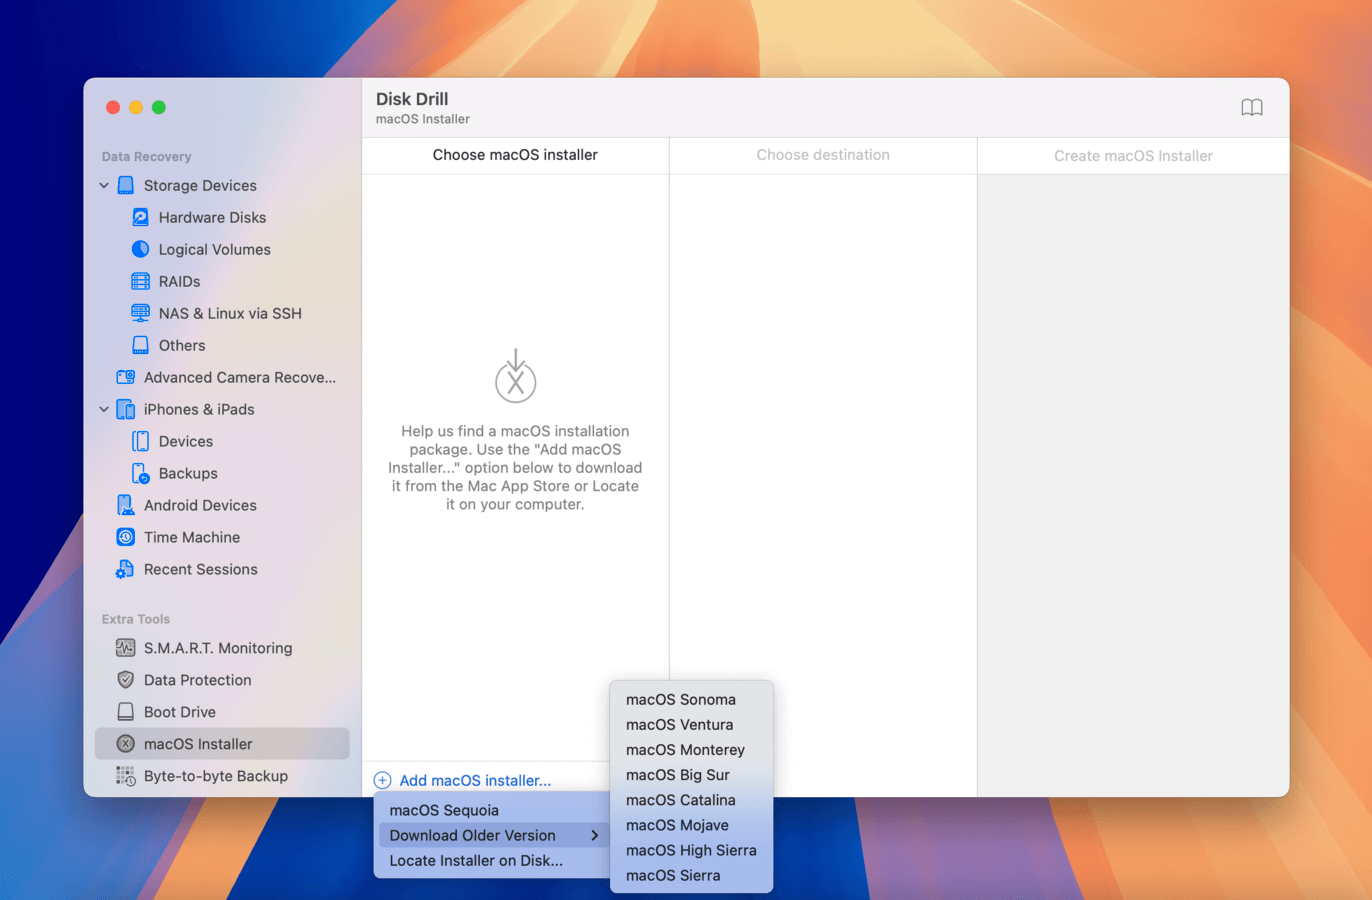Click the Disk Drill window title
The image size is (1372, 900).
412,99
